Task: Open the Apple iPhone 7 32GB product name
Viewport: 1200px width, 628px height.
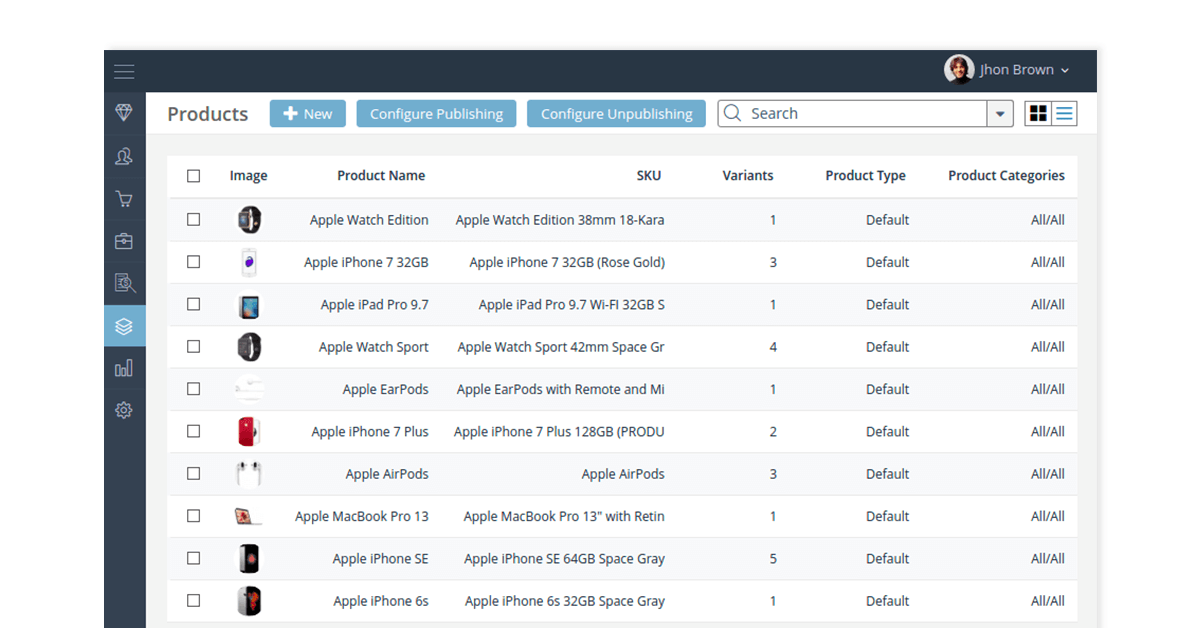Action: (x=366, y=262)
